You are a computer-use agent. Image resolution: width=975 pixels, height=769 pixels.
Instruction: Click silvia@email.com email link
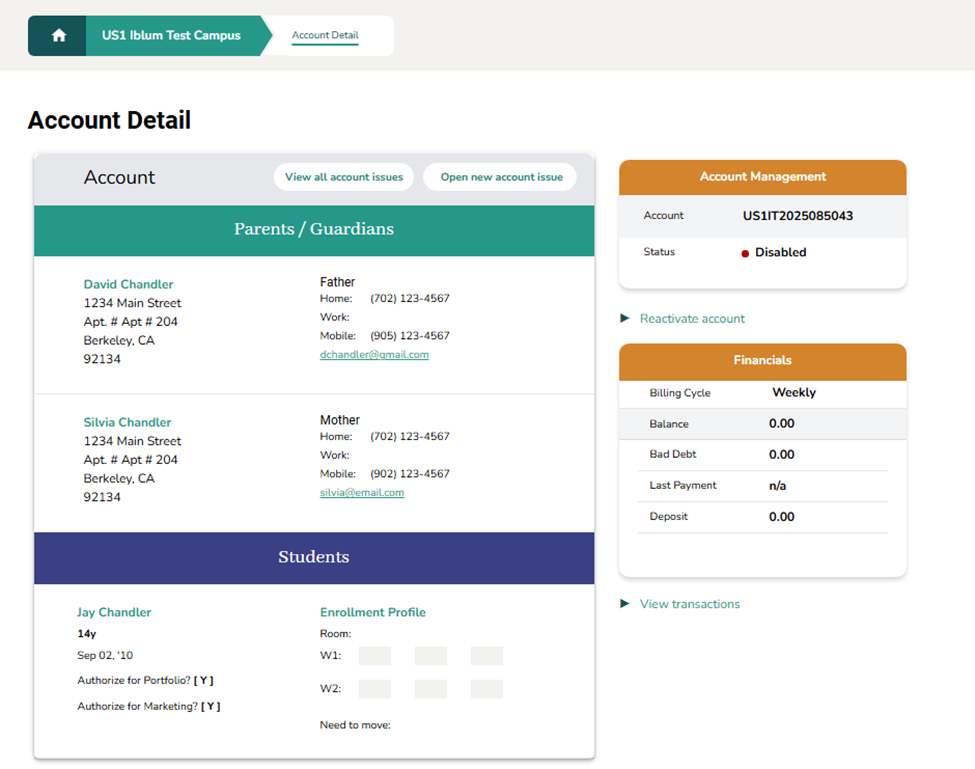tap(362, 493)
